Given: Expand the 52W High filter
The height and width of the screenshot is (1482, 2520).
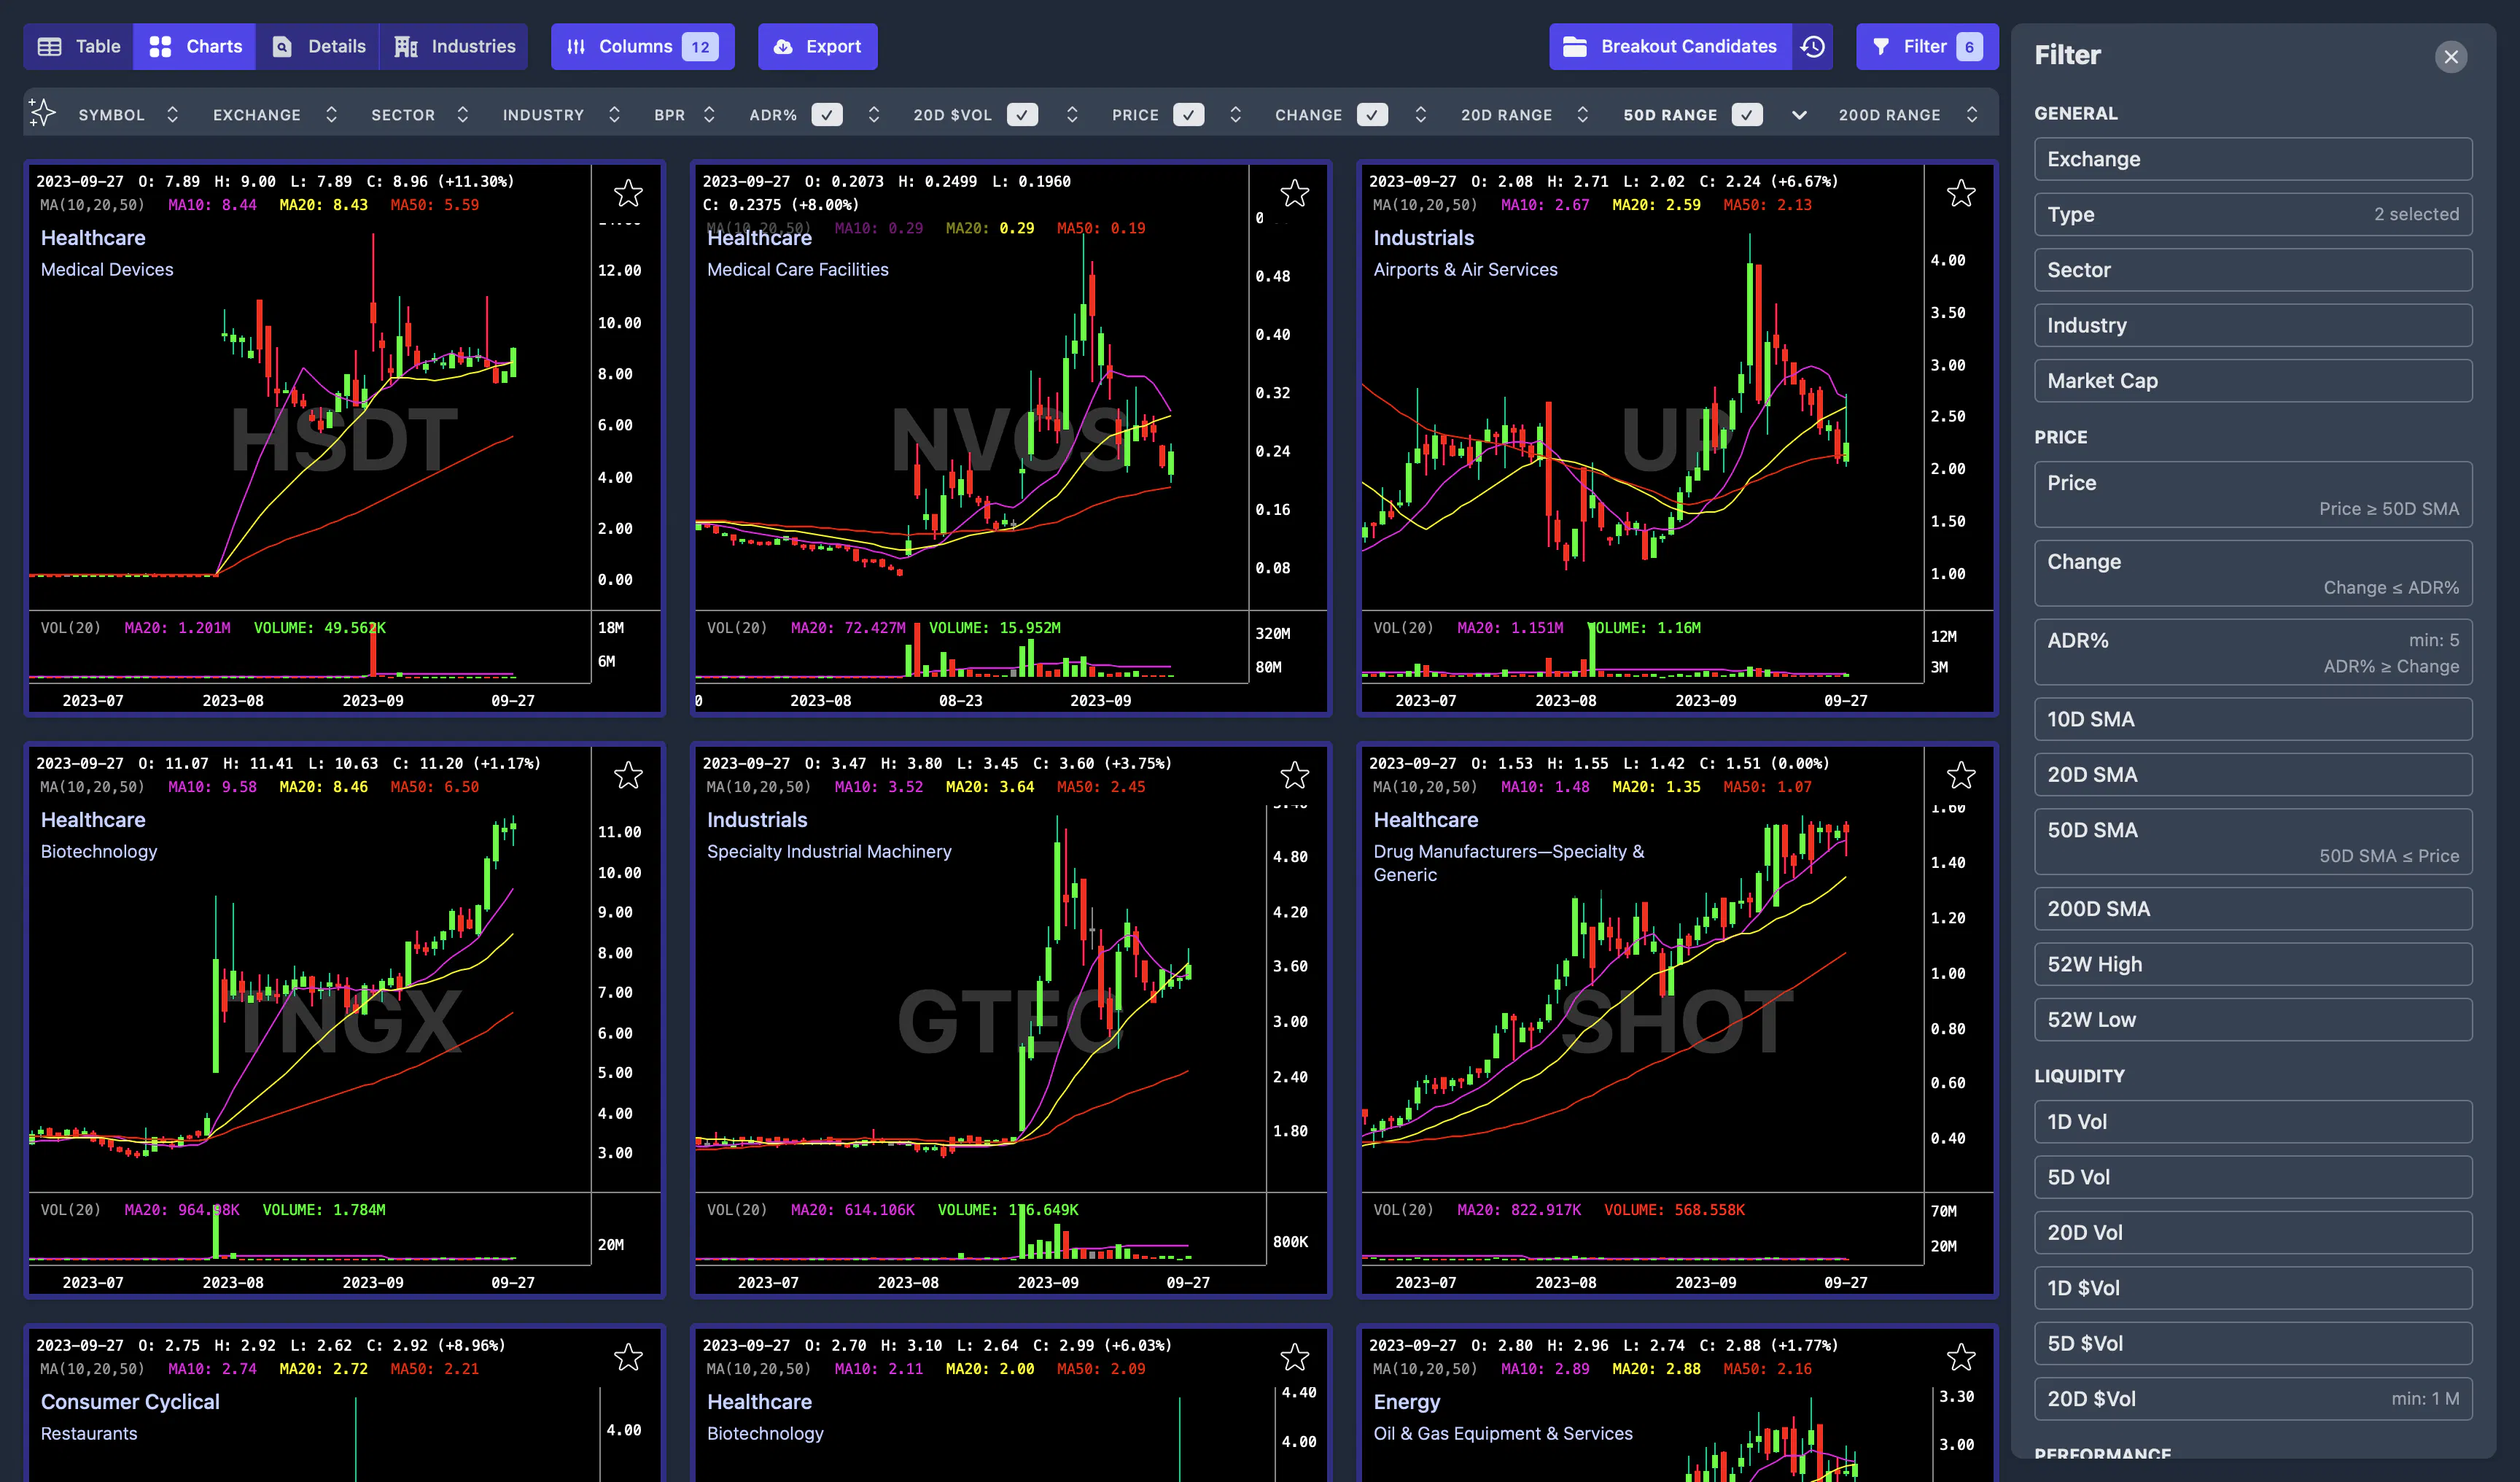Looking at the screenshot, I should [x=2253, y=964].
